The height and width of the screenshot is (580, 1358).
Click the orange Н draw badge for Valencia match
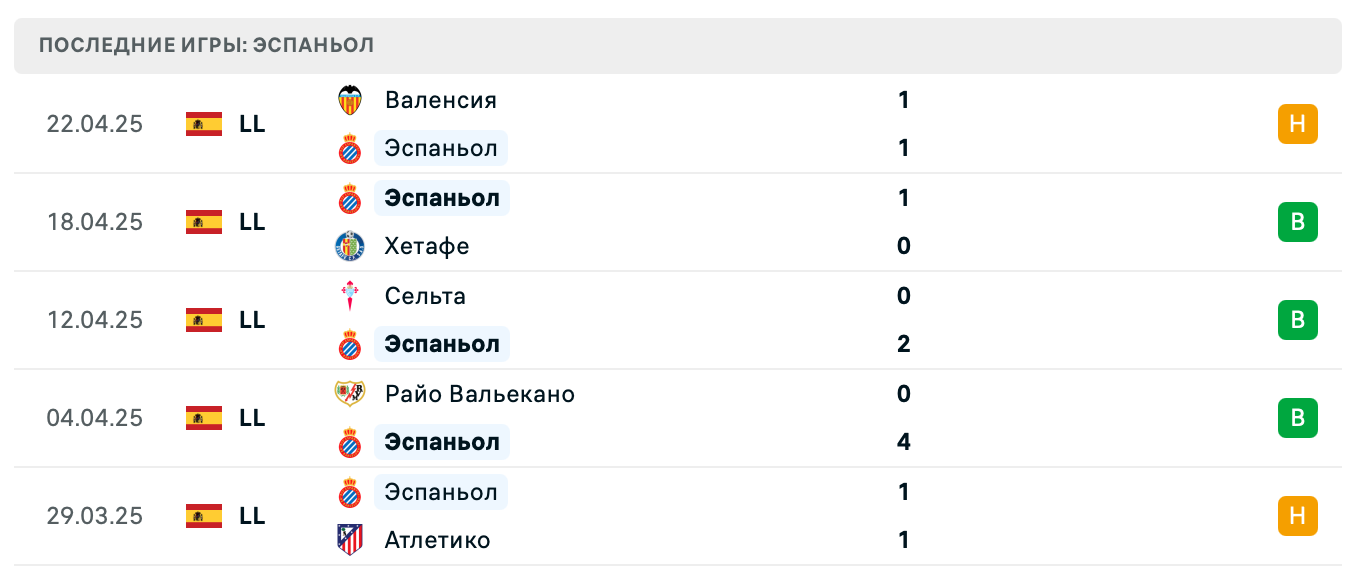[1298, 124]
